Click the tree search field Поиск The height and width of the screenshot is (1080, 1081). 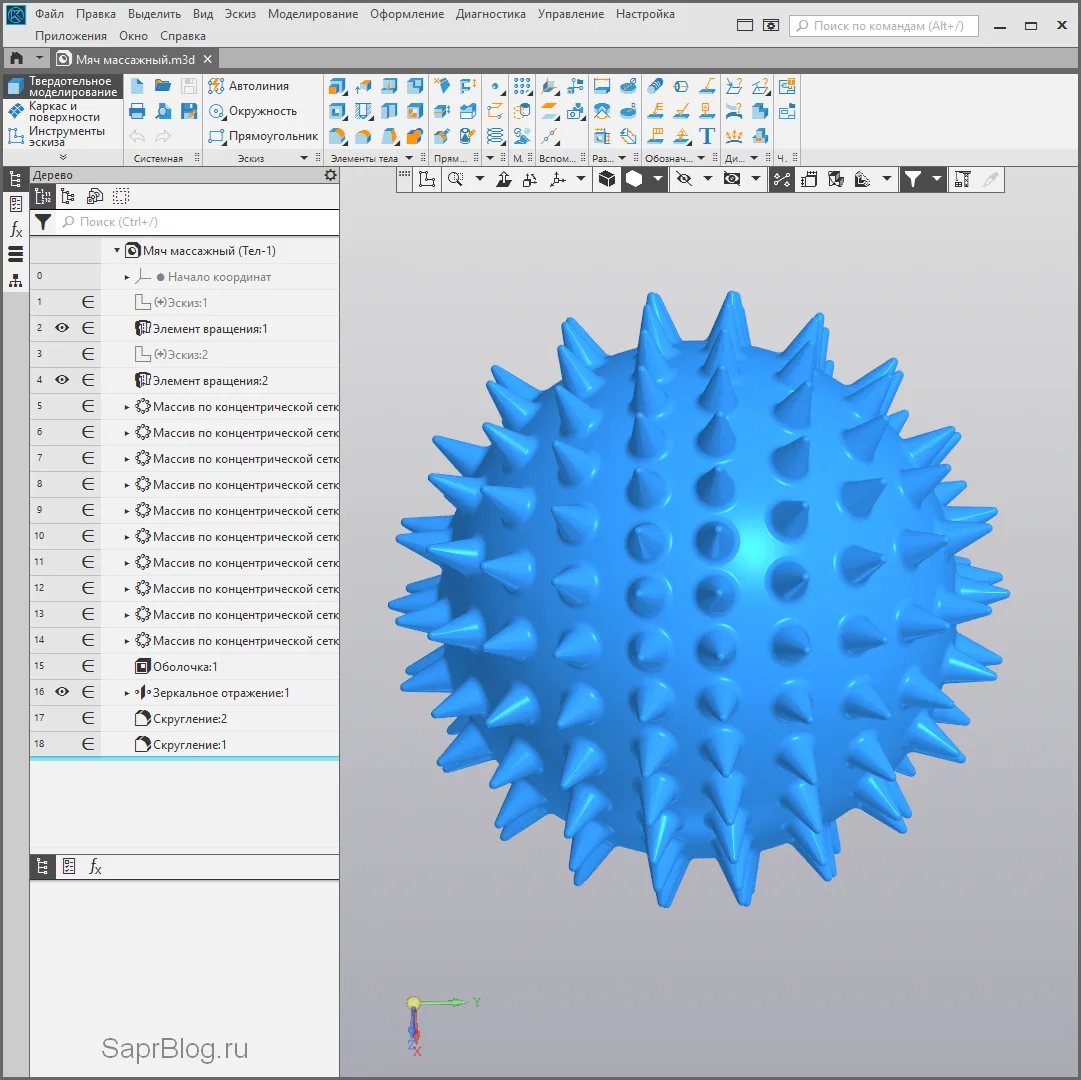pyautogui.click(x=195, y=222)
